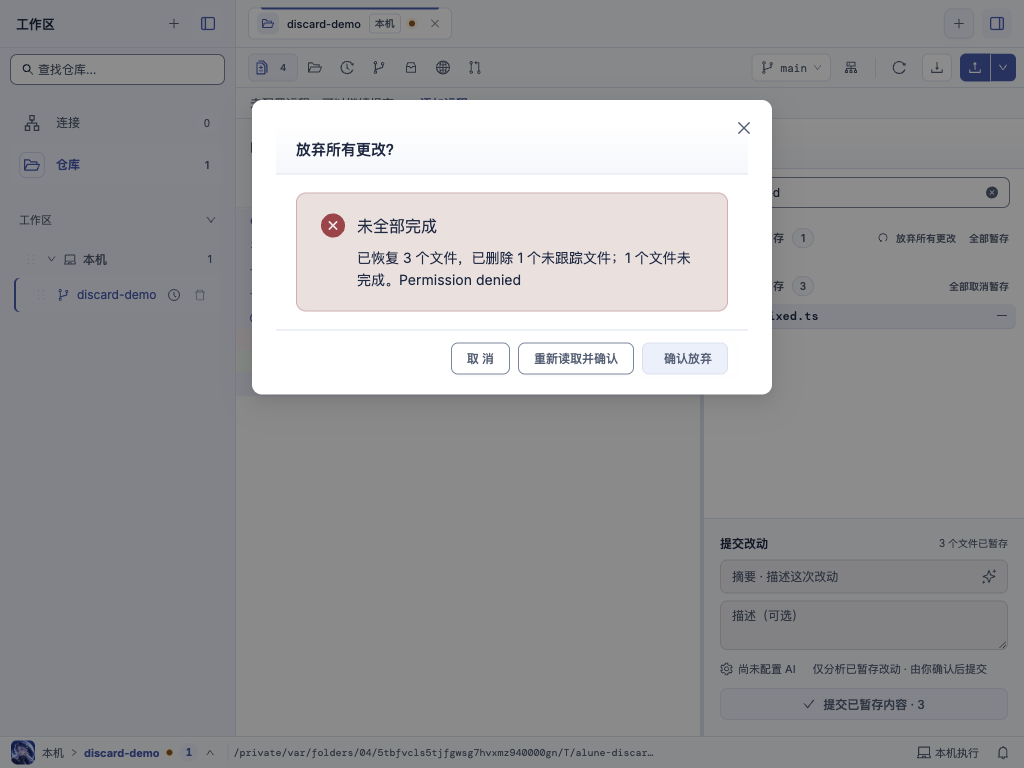
Task: Focus the 查找仓库 search field
Action: (118, 69)
